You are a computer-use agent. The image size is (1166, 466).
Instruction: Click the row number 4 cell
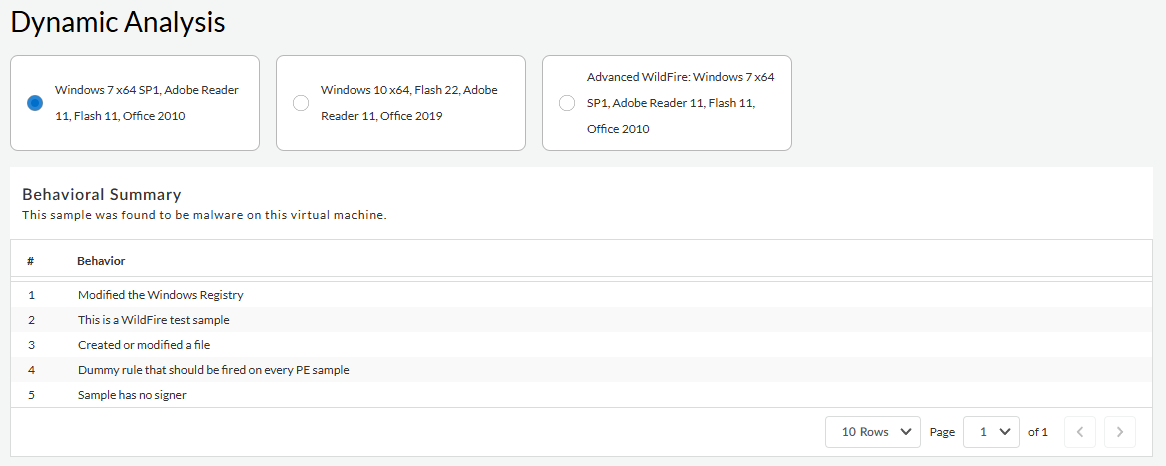(x=32, y=370)
